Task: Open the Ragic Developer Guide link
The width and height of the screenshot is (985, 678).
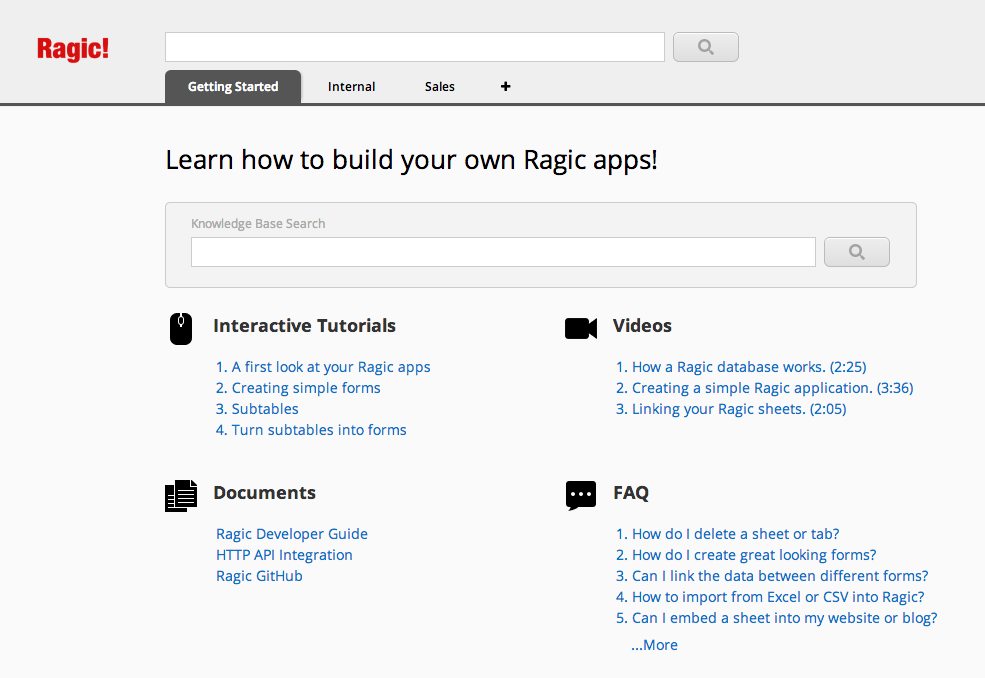Action: click(x=292, y=534)
